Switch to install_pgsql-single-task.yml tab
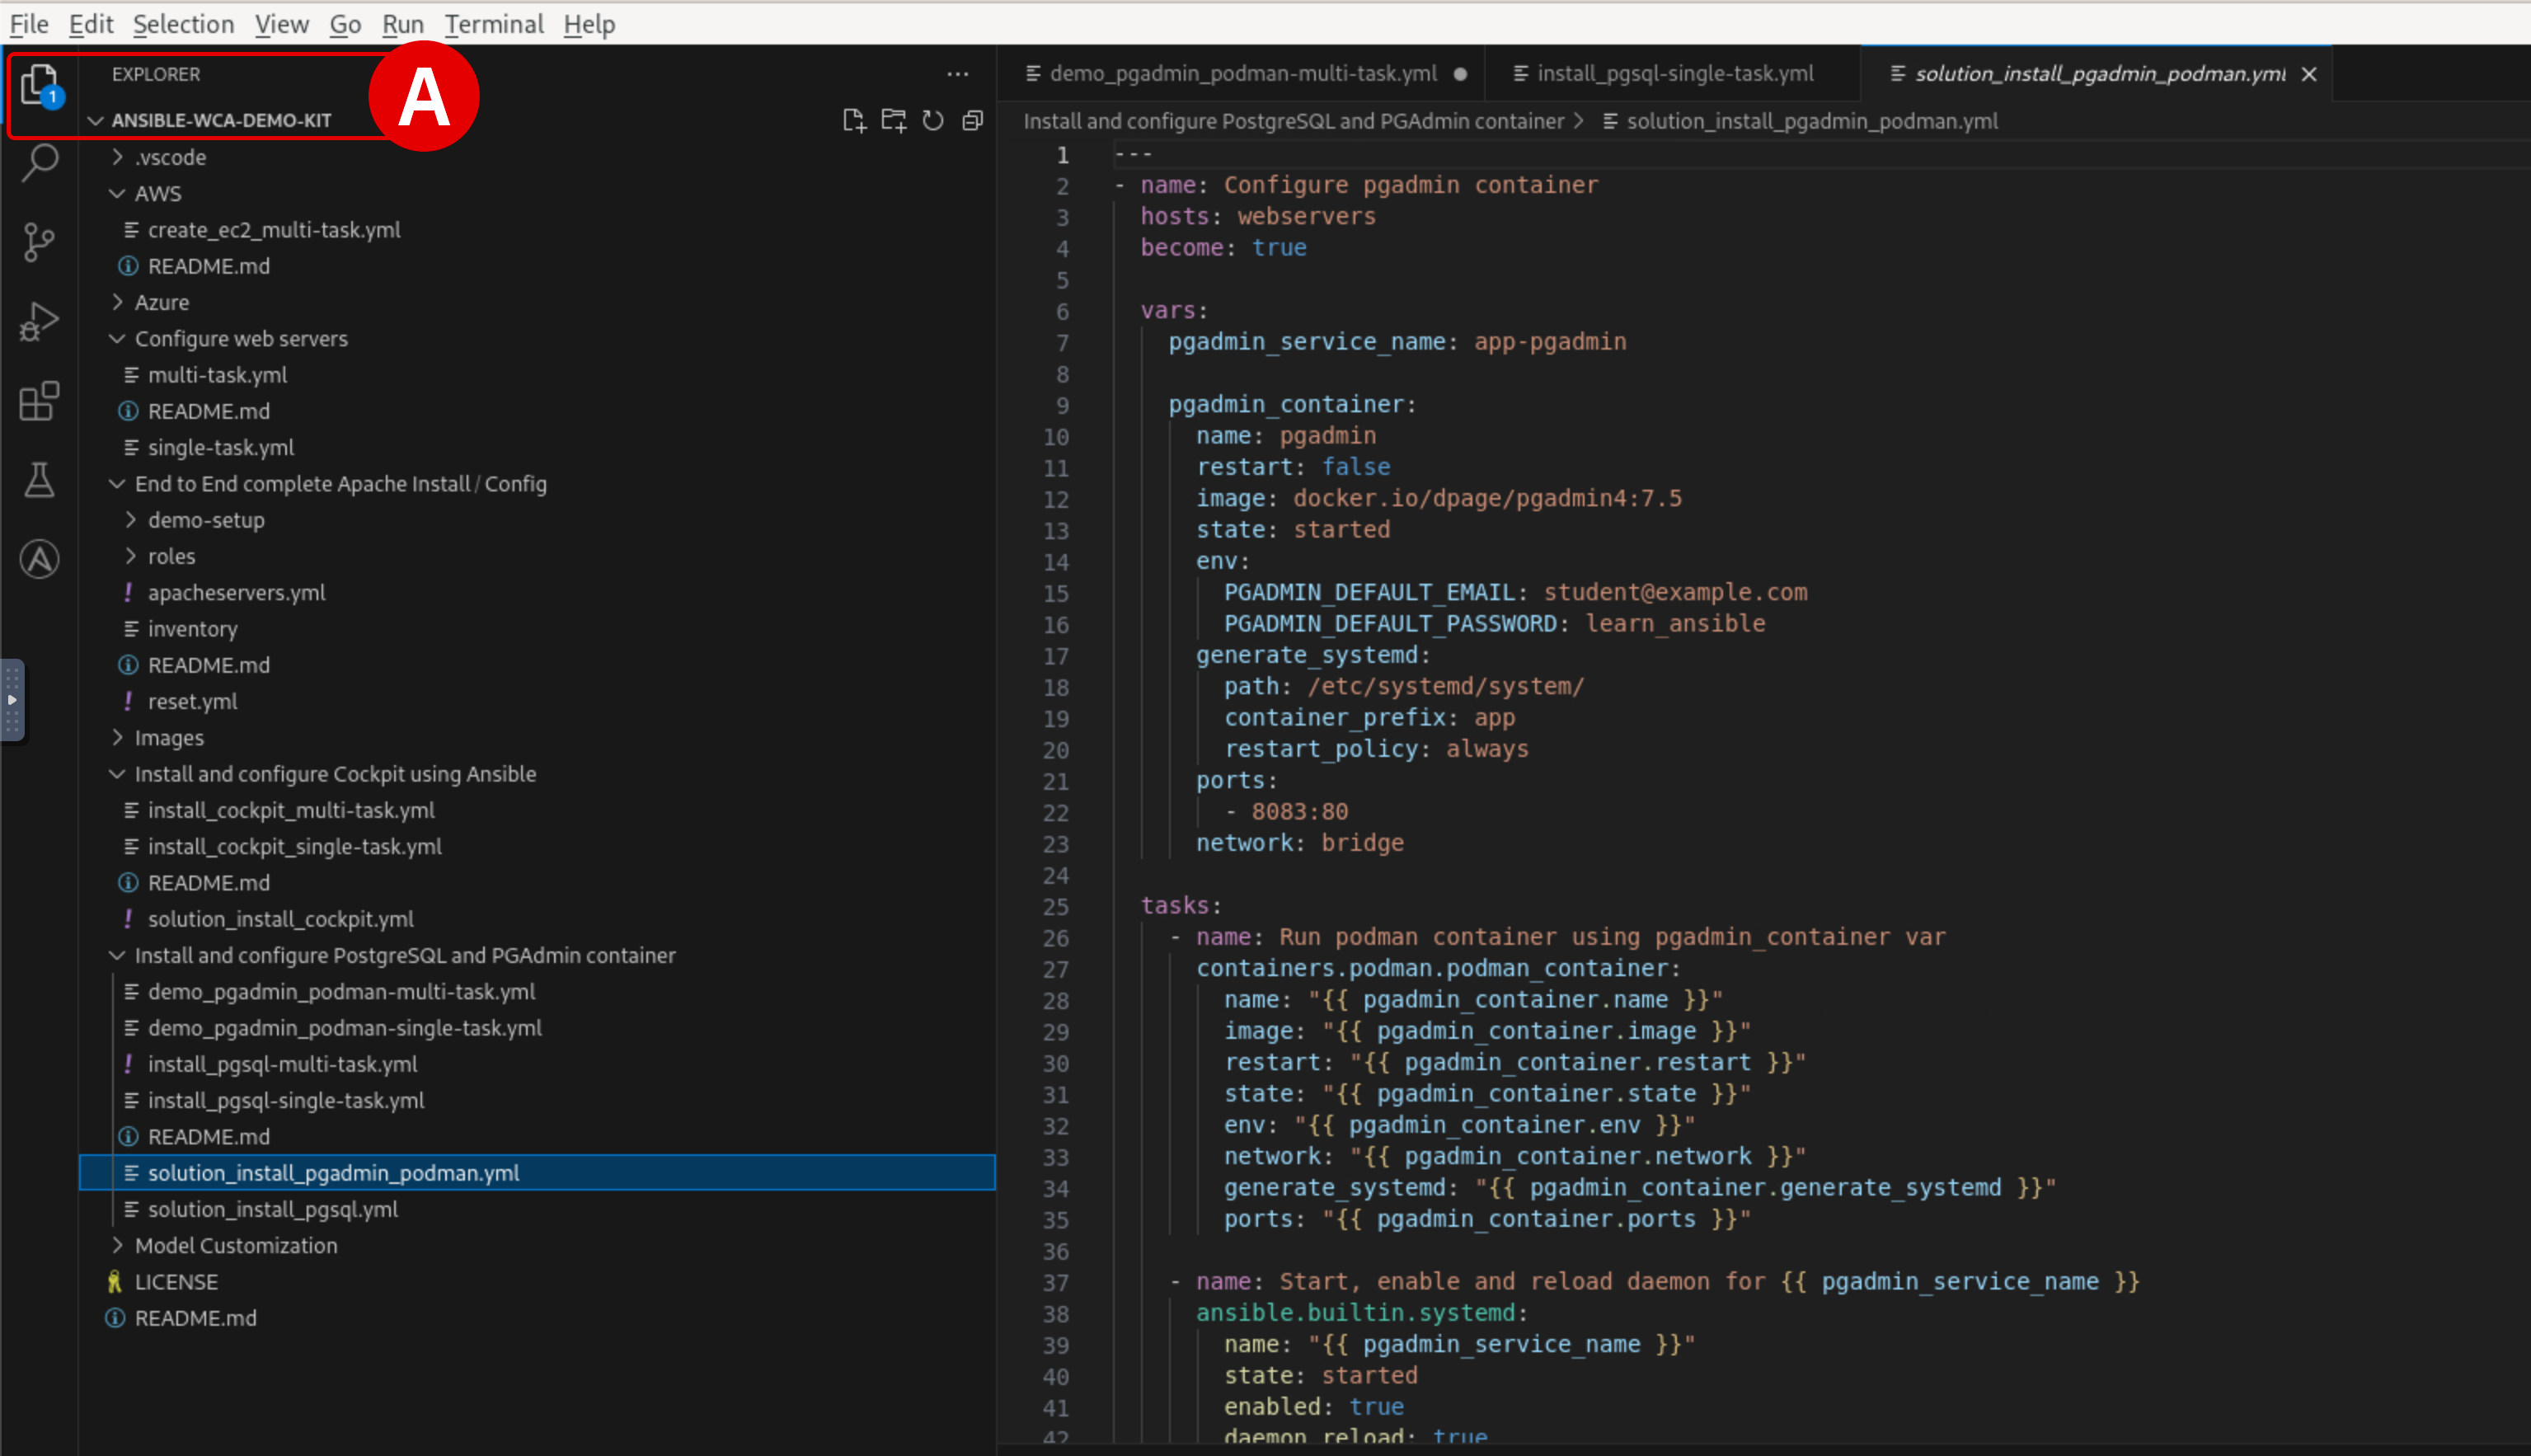Image resolution: width=2531 pixels, height=1456 pixels. pyautogui.click(x=1674, y=73)
